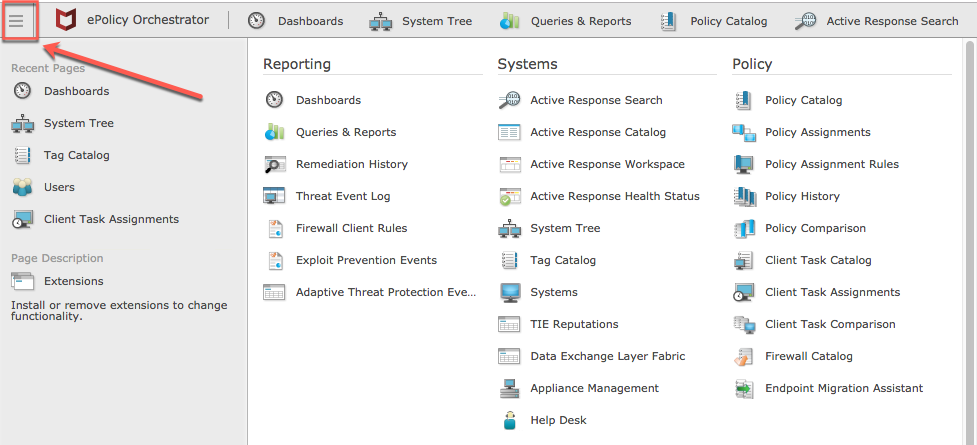Open Users from Recent Pages
Viewport: 977px width, 445px height.
(x=59, y=187)
